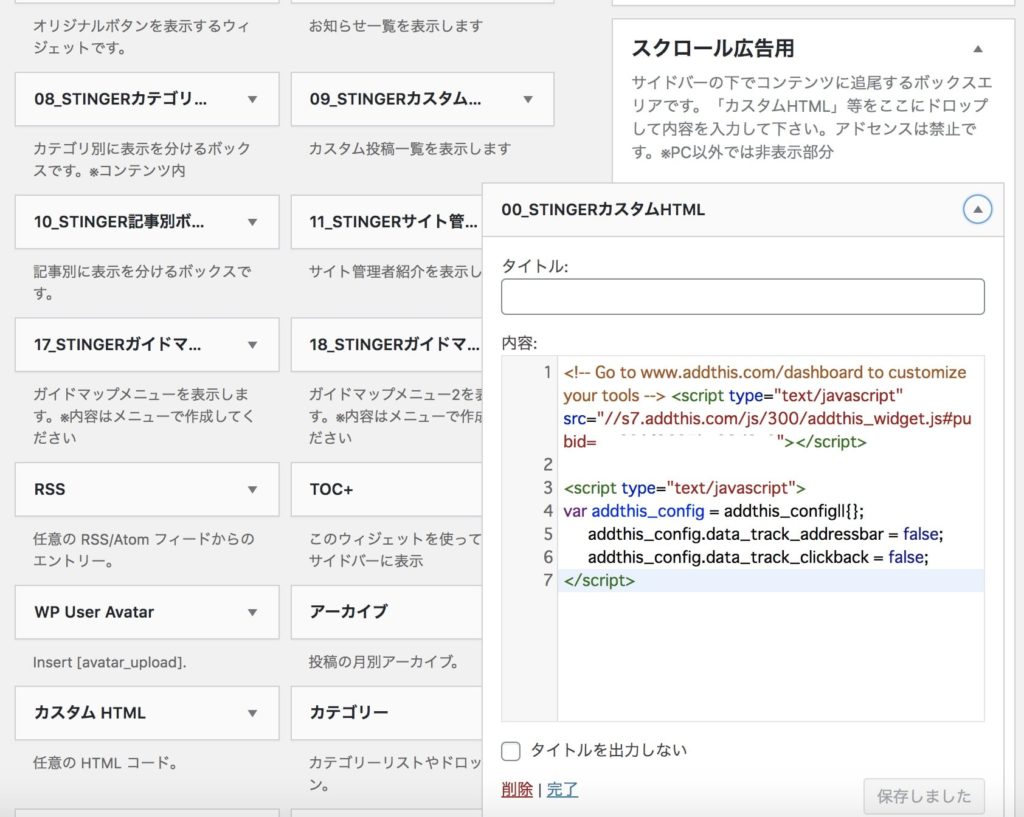Click the スクロール広告用 sidebar description paragraph
This screenshot has width=1024, height=817.
pyautogui.click(x=812, y=118)
